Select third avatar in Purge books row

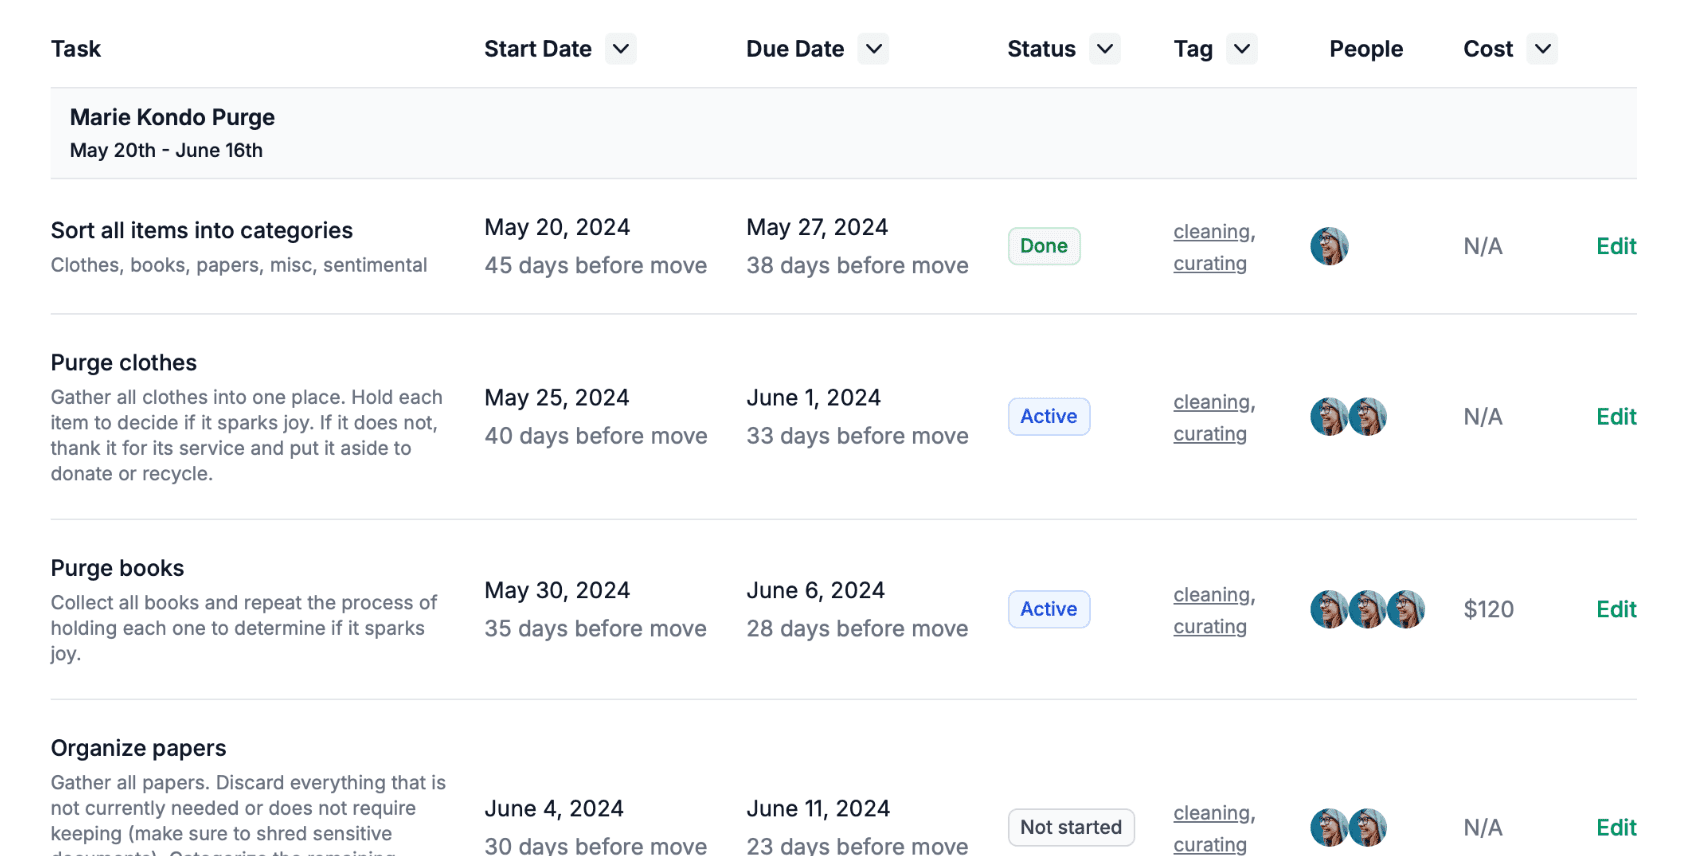1406,609
